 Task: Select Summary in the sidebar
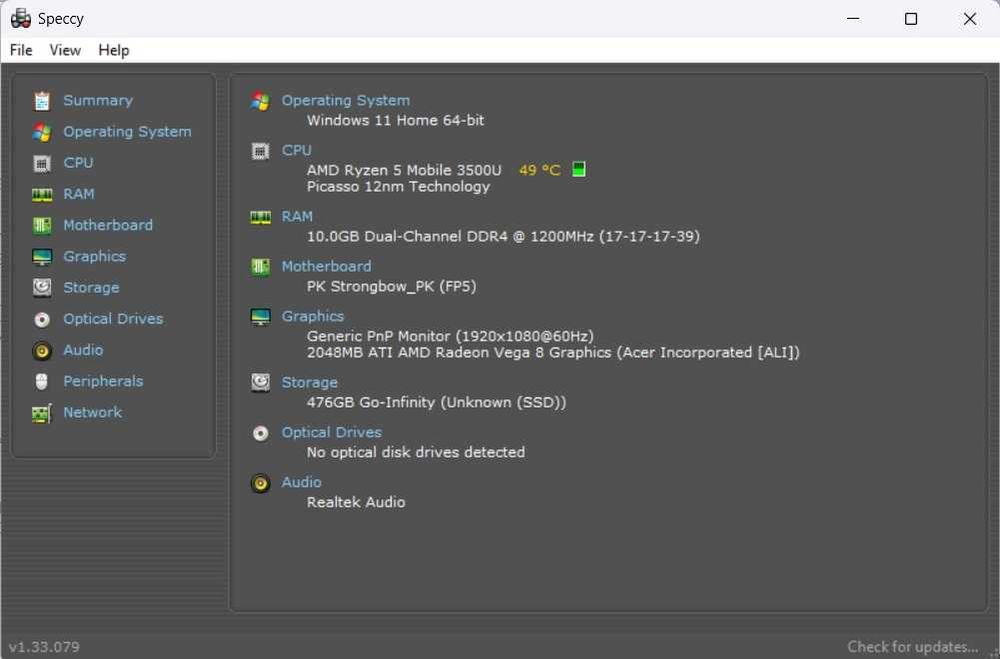pyautogui.click(x=98, y=101)
